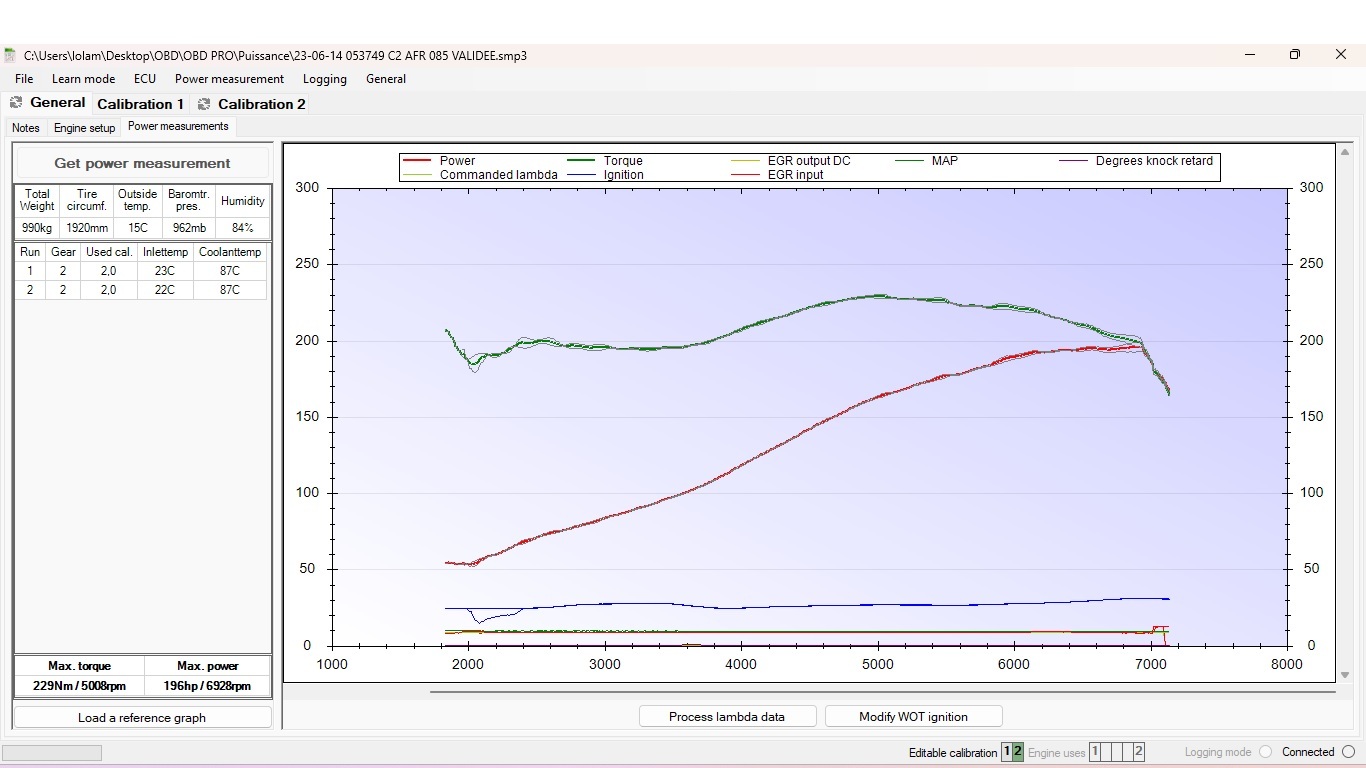Select editable calibration box 2

coord(1018,752)
